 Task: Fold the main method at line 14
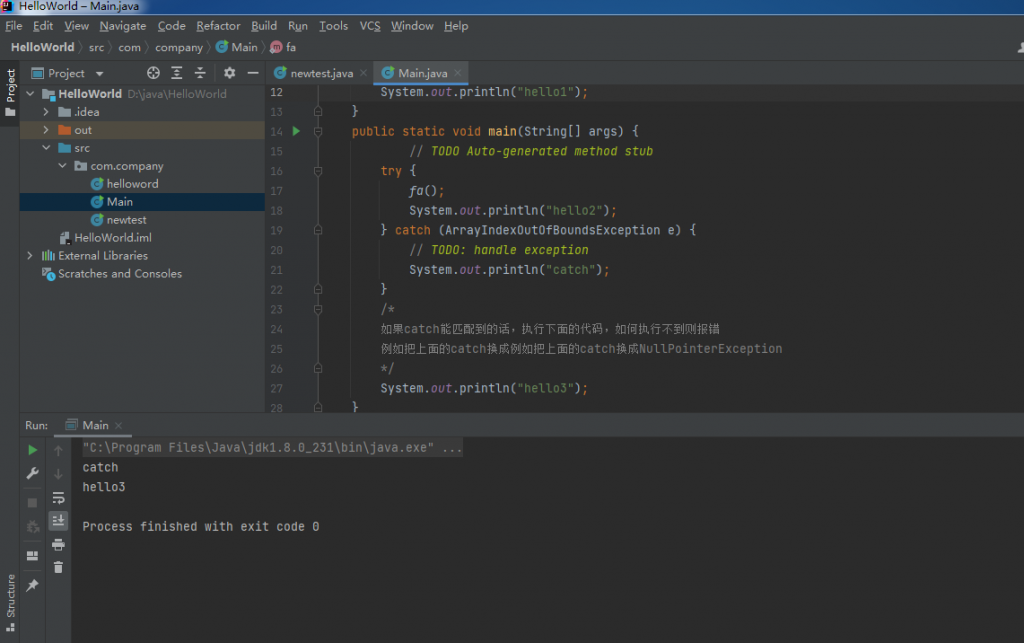(317, 131)
